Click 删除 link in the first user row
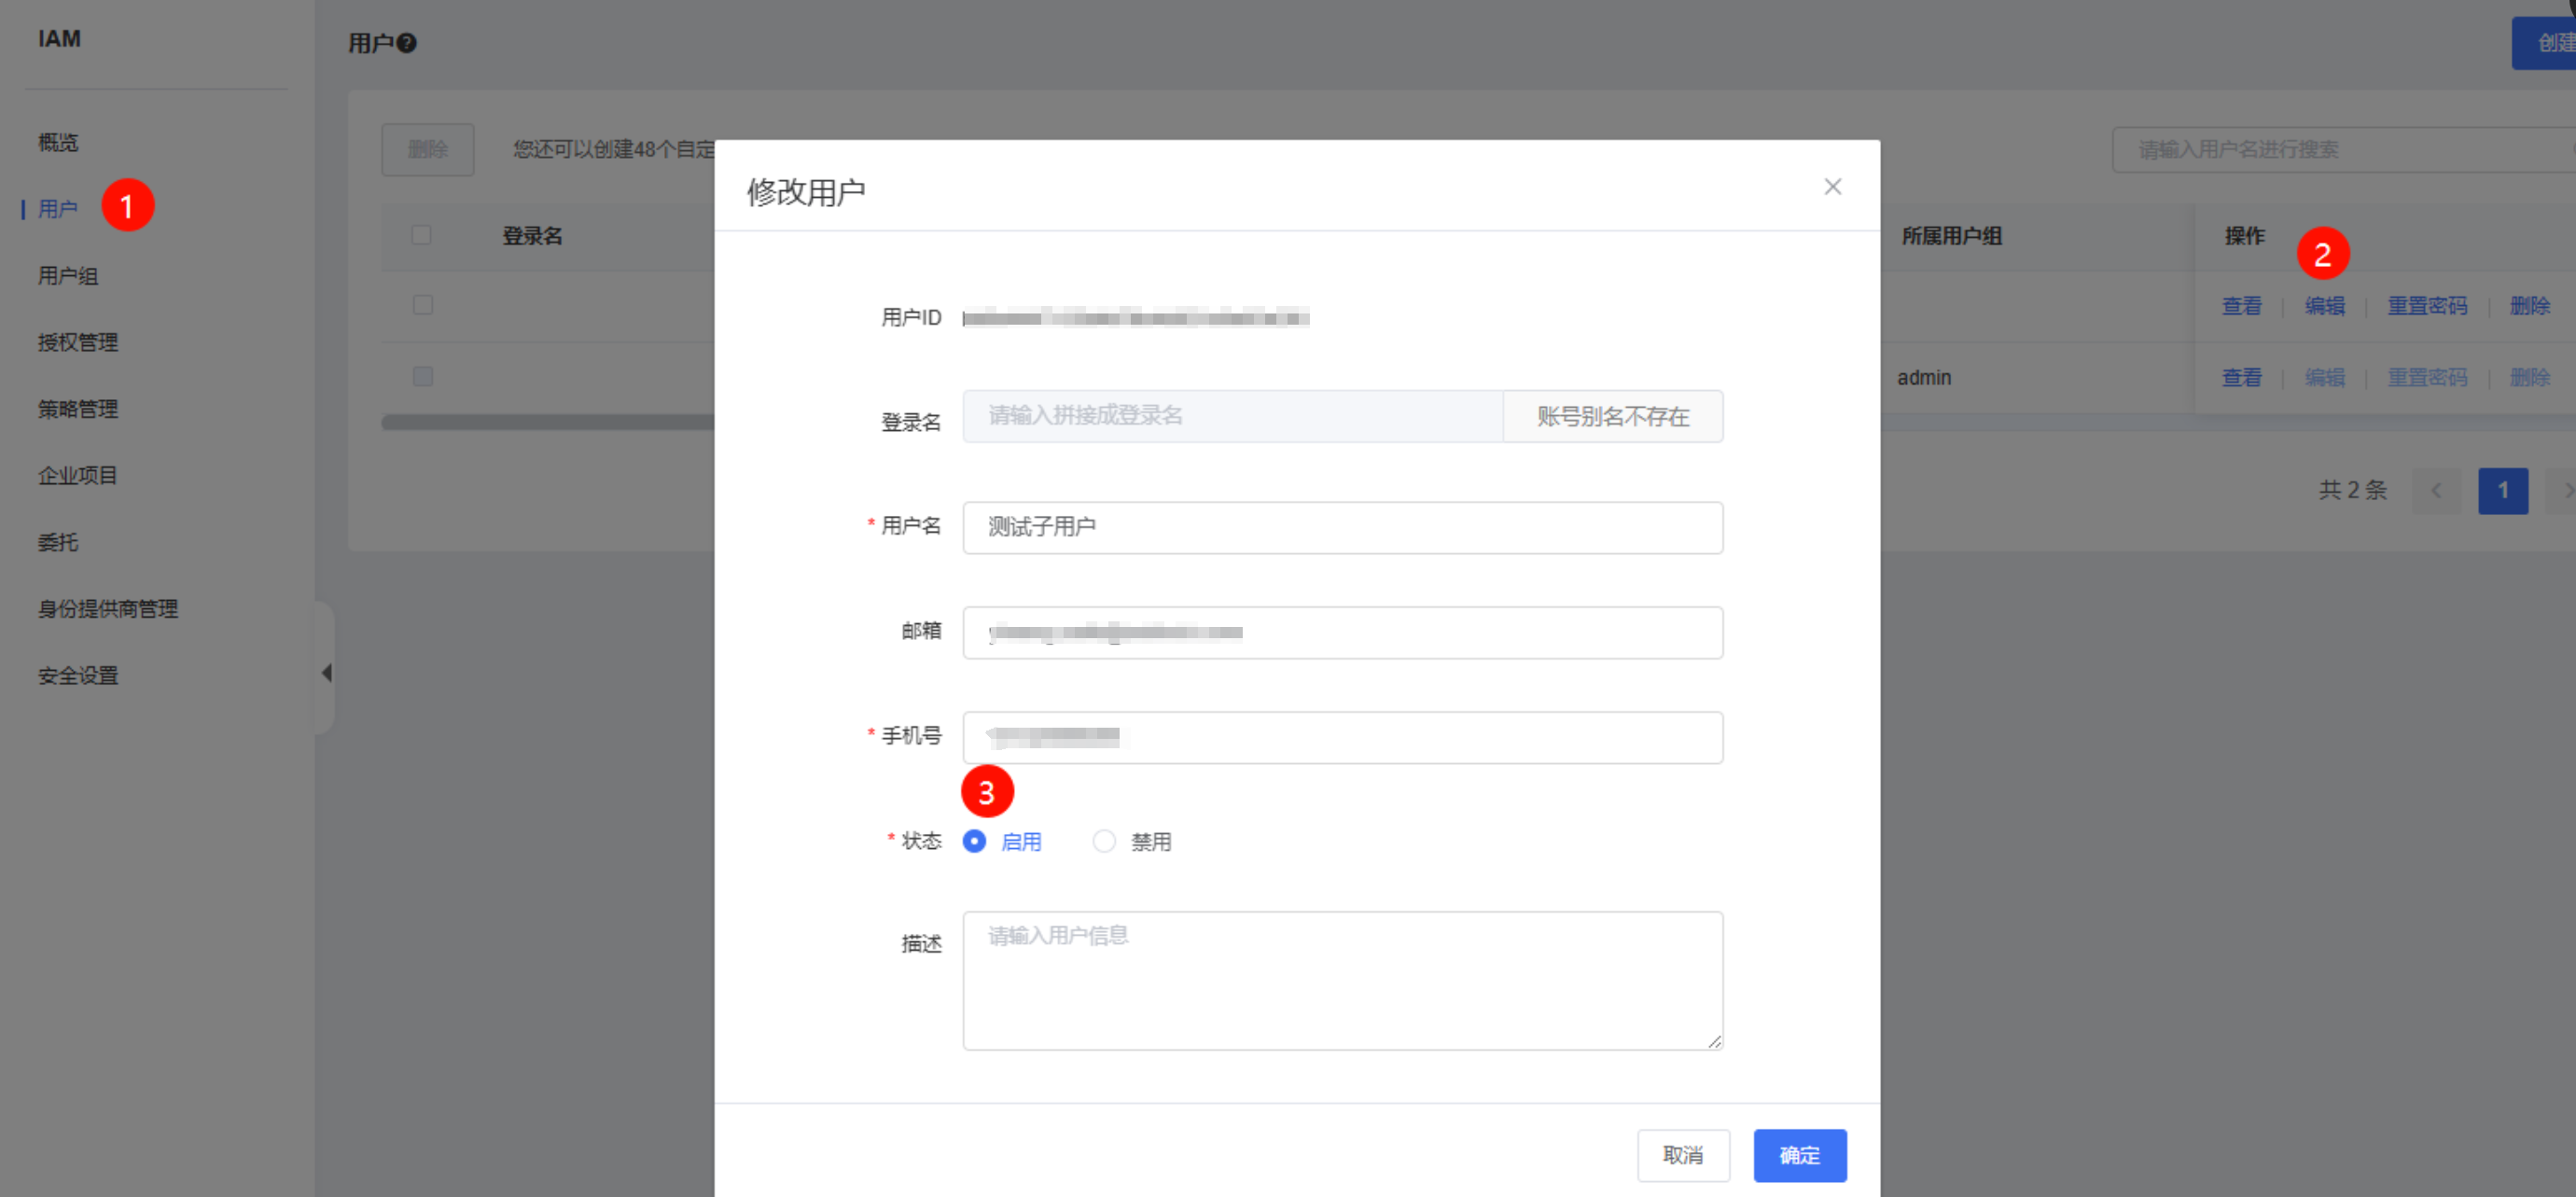This screenshot has width=2576, height=1197. pyautogui.click(x=2530, y=306)
